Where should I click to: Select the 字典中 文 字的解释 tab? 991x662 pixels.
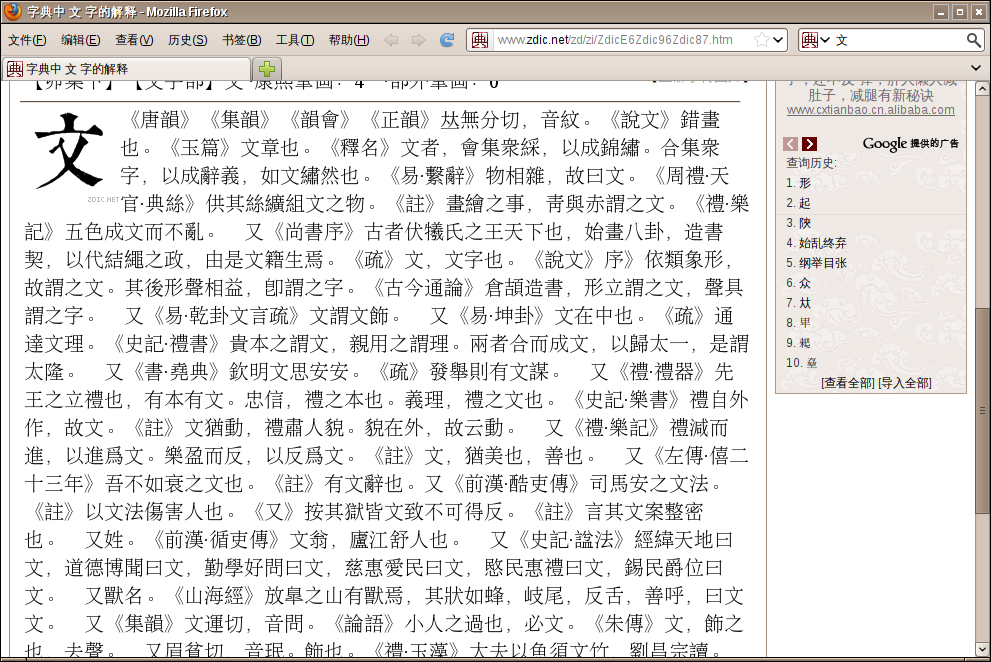click(126, 68)
